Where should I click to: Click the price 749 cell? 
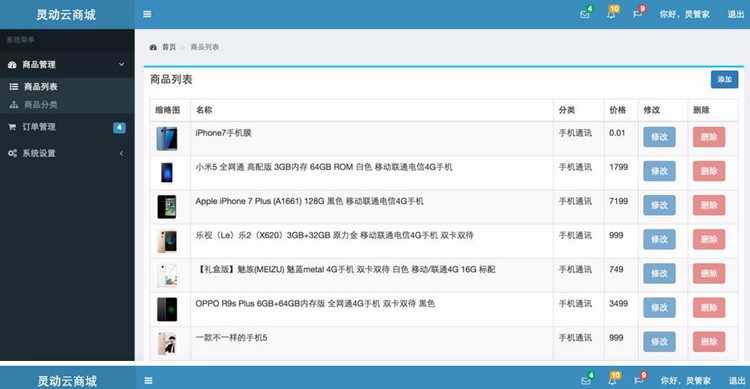pyautogui.click(x=616, y=269)
